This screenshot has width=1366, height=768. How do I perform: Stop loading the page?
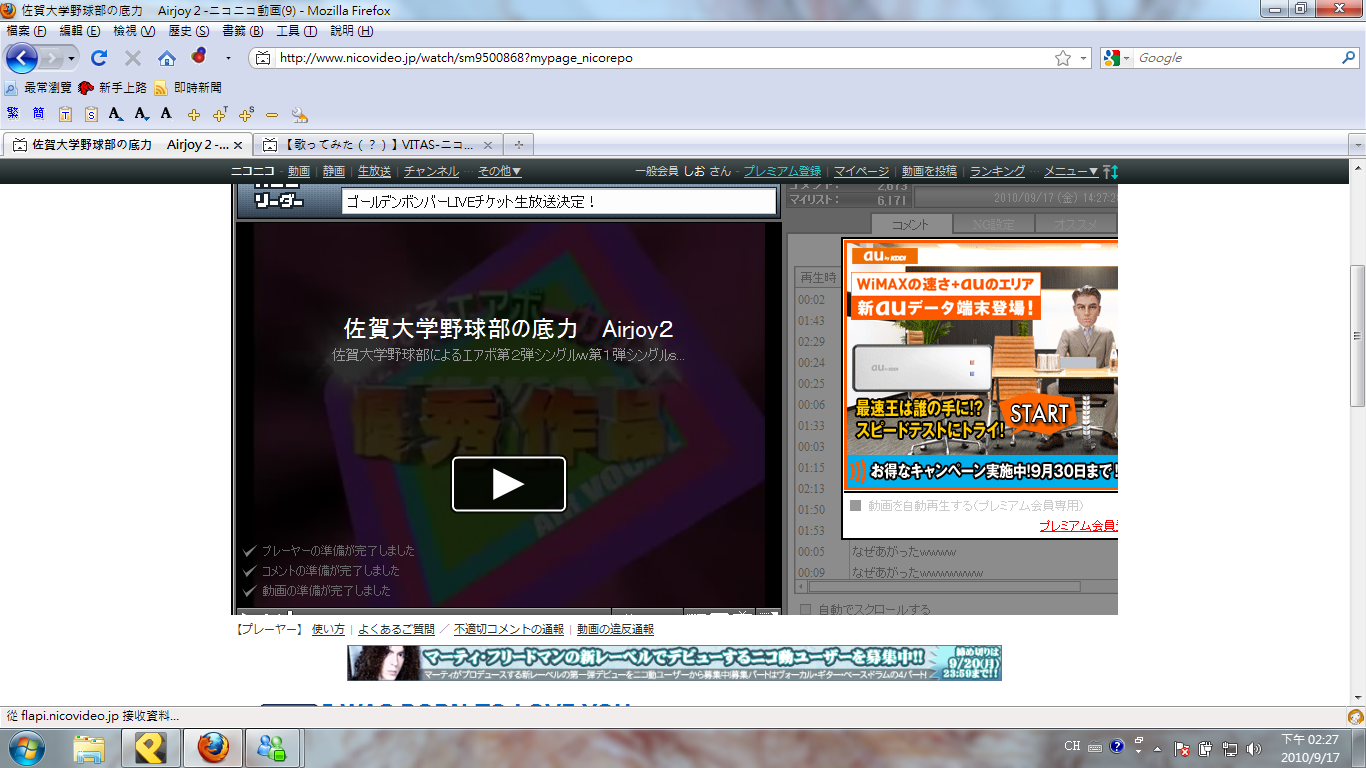point(132,58)
